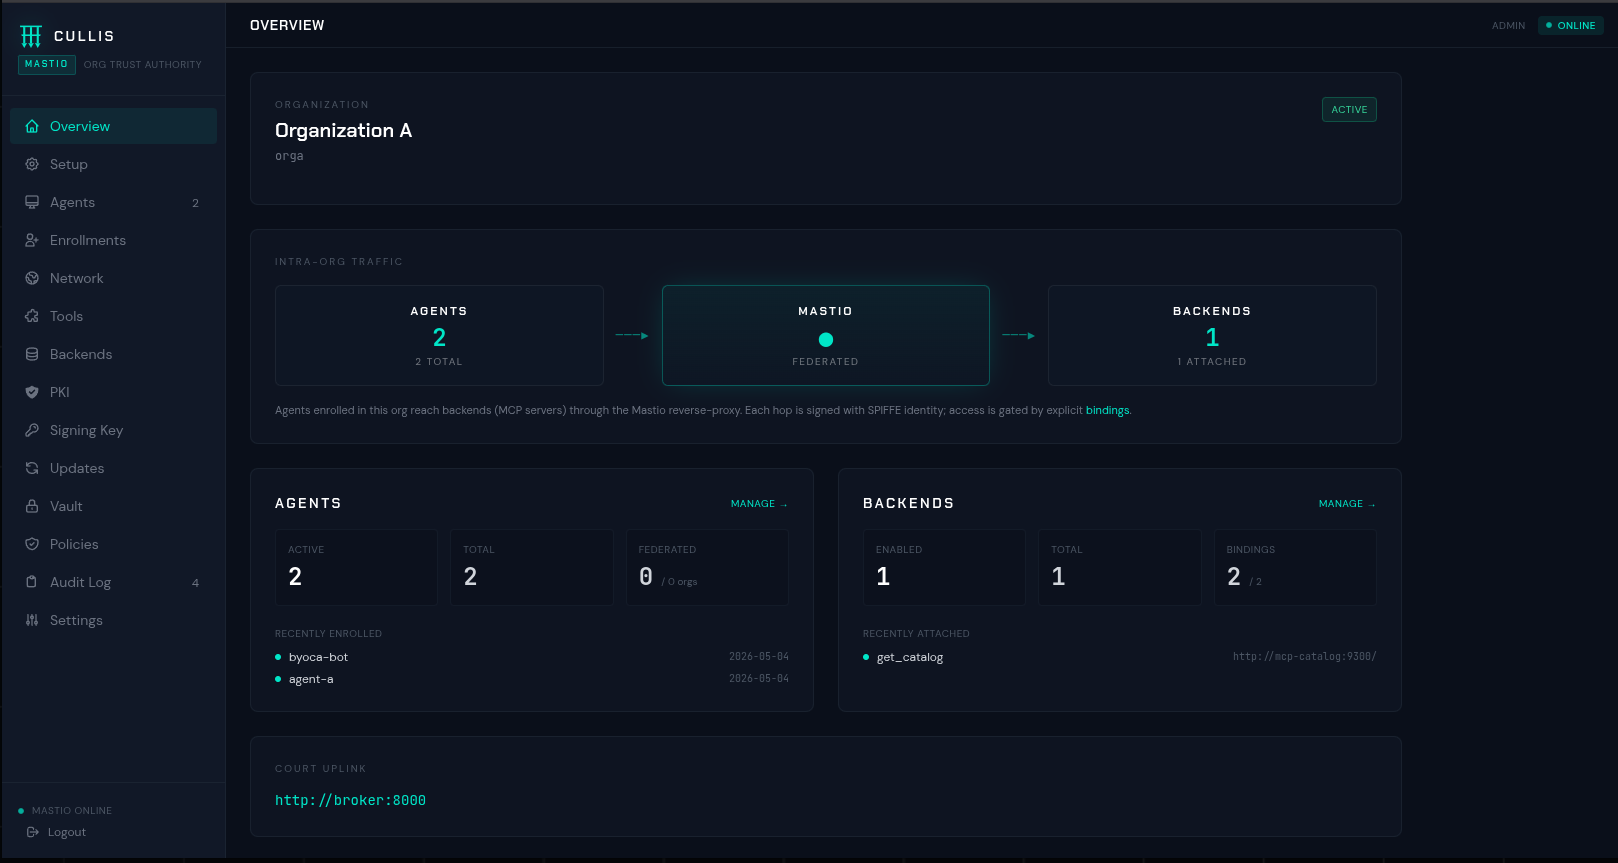
Task: Click the Logout arrow icon
Action: click(33, 832)
